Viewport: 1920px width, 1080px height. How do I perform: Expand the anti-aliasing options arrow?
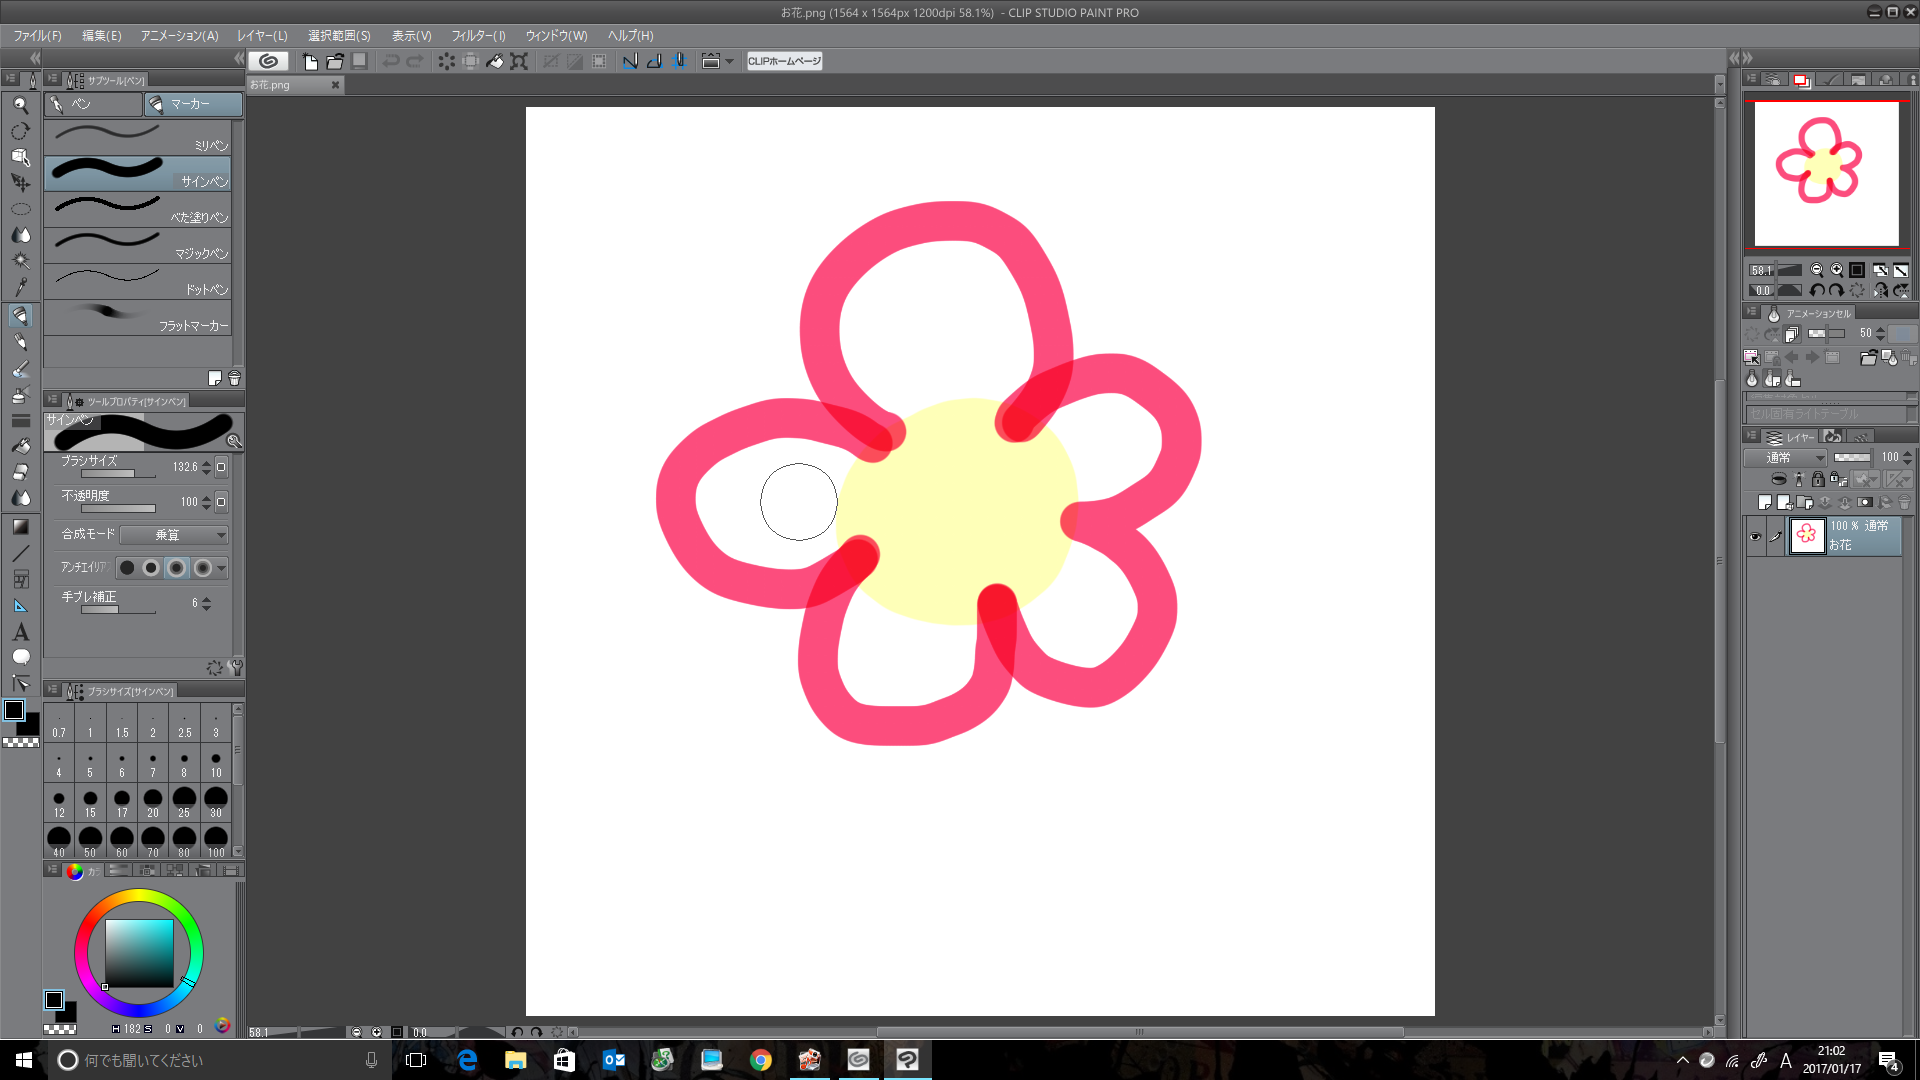coord(222,568)
